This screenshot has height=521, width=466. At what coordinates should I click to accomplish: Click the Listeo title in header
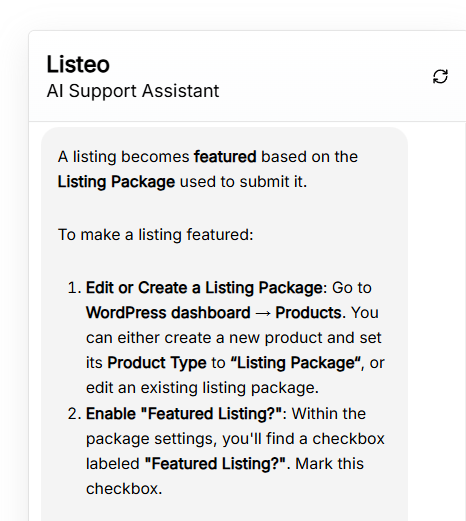pos(78,64)
